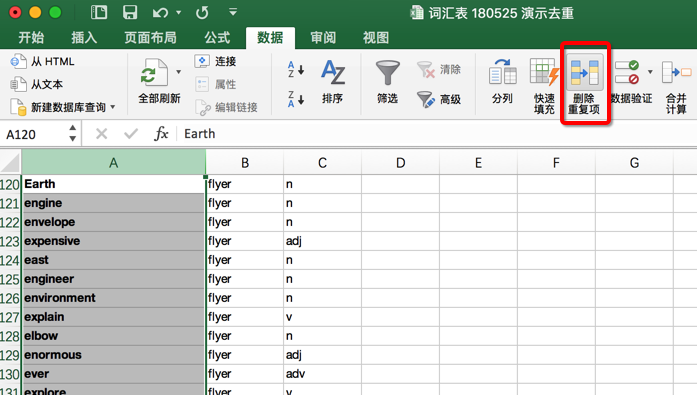The width and height of the screenshot is (697, 395).
Task: Click 属性 properties button
Action: (x=215, y=84)
